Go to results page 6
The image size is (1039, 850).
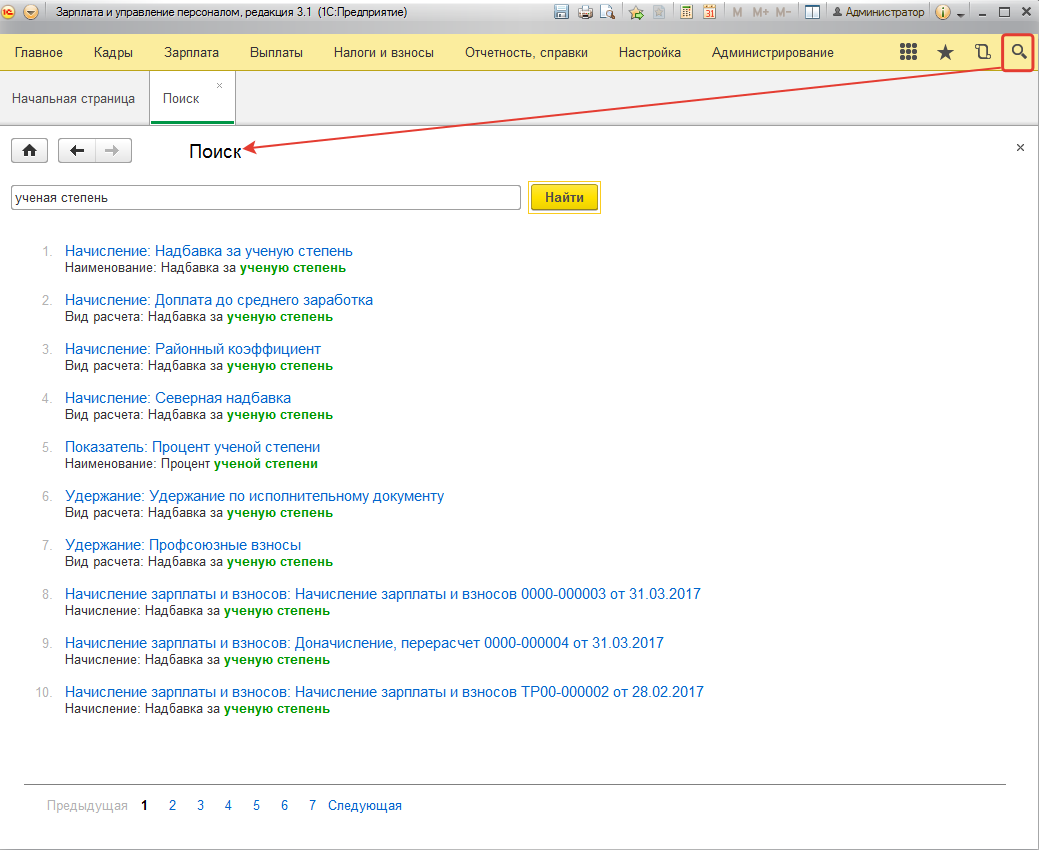point(284,806)
